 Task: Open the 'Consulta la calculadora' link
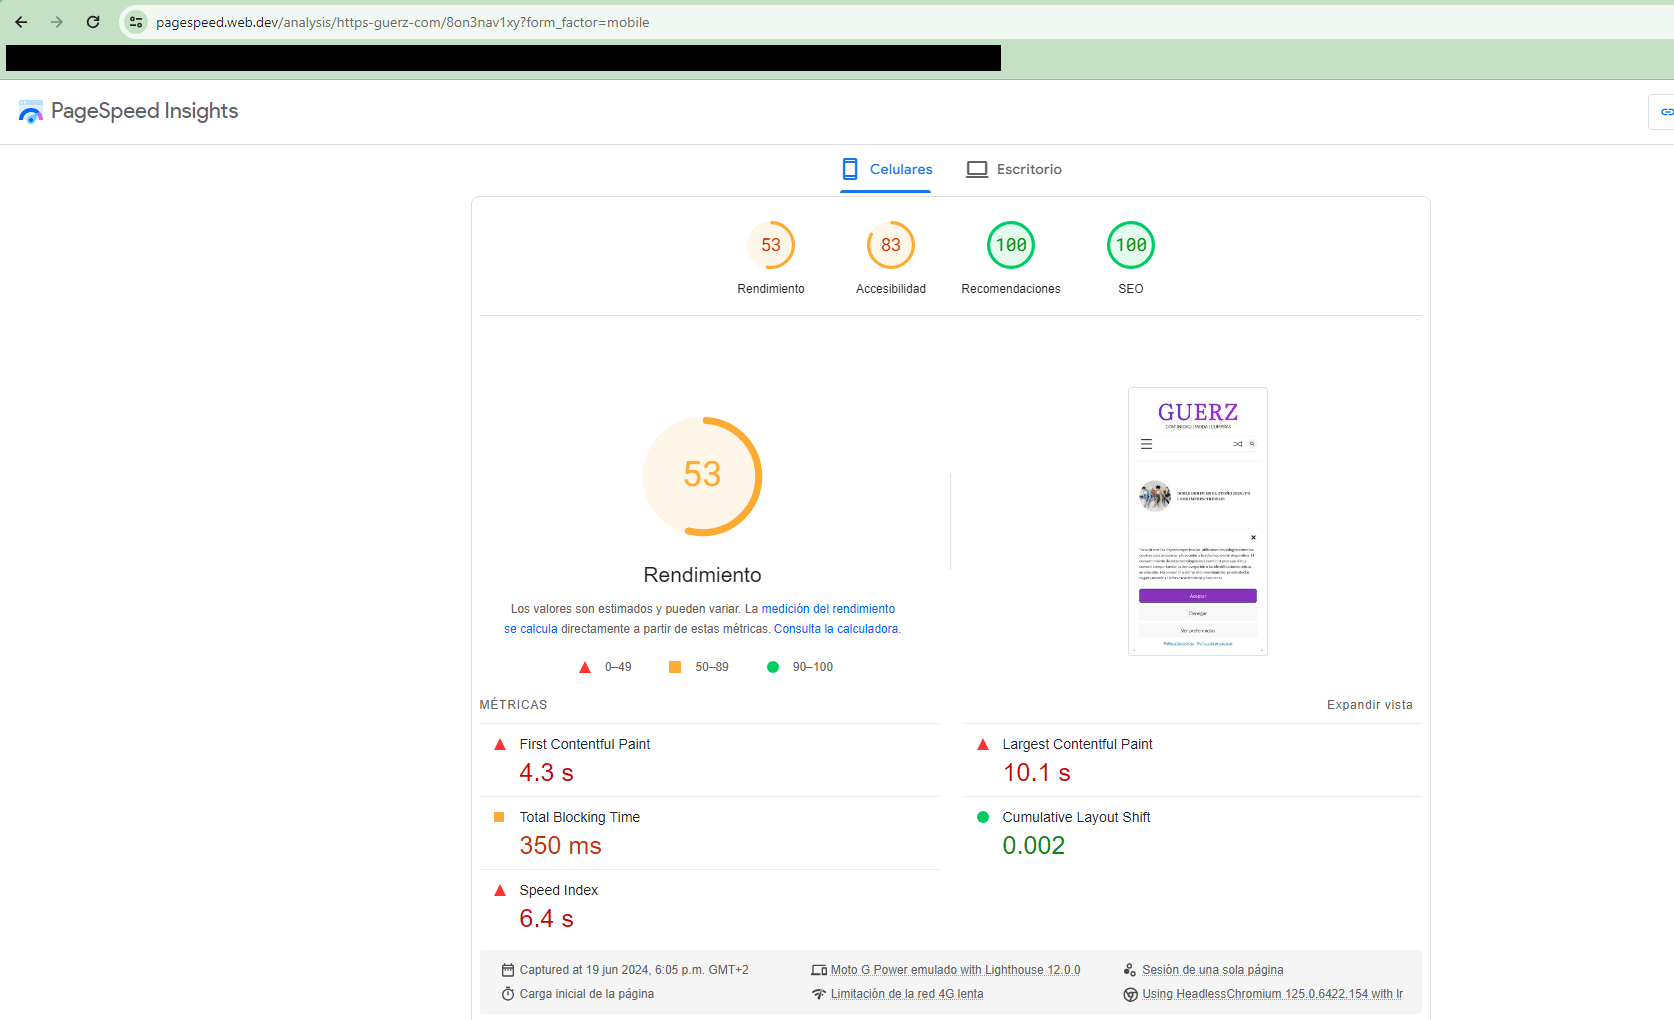pyautogui.click(x=836, y=629)
